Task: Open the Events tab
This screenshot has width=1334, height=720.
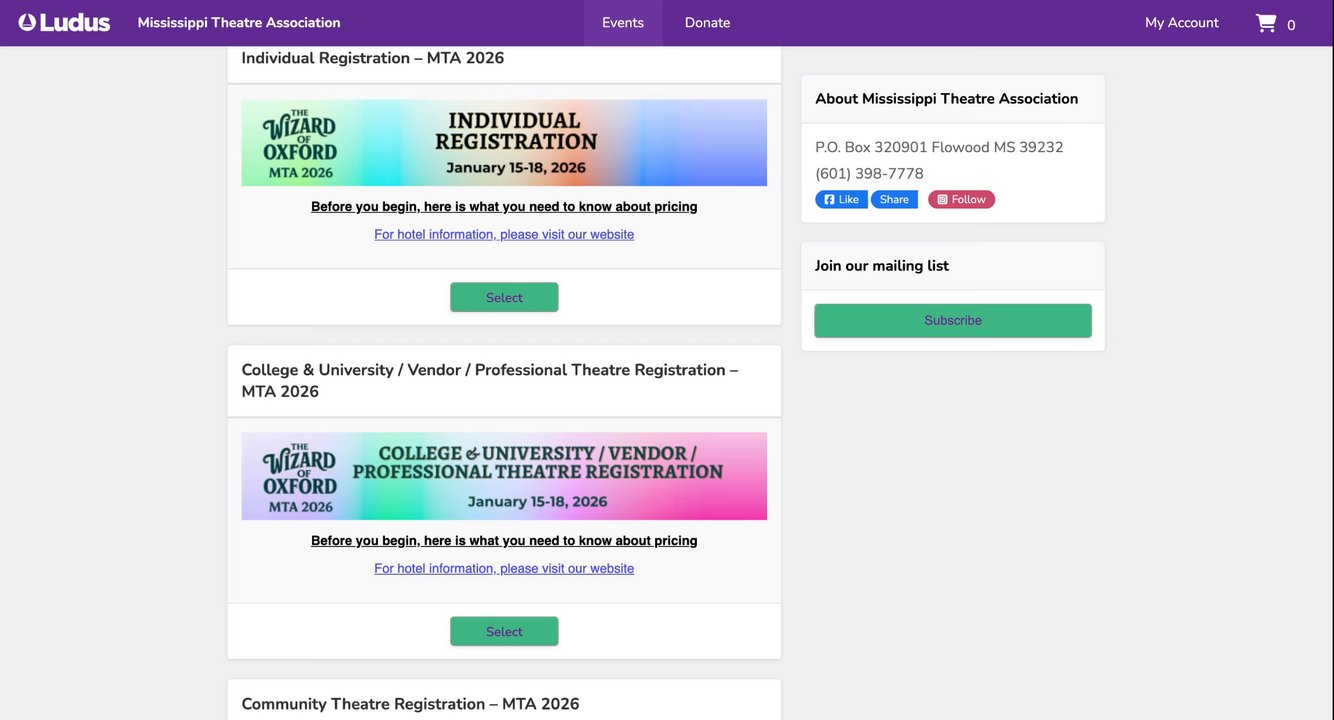Action: pyautogui.click(x=623, y=22)
